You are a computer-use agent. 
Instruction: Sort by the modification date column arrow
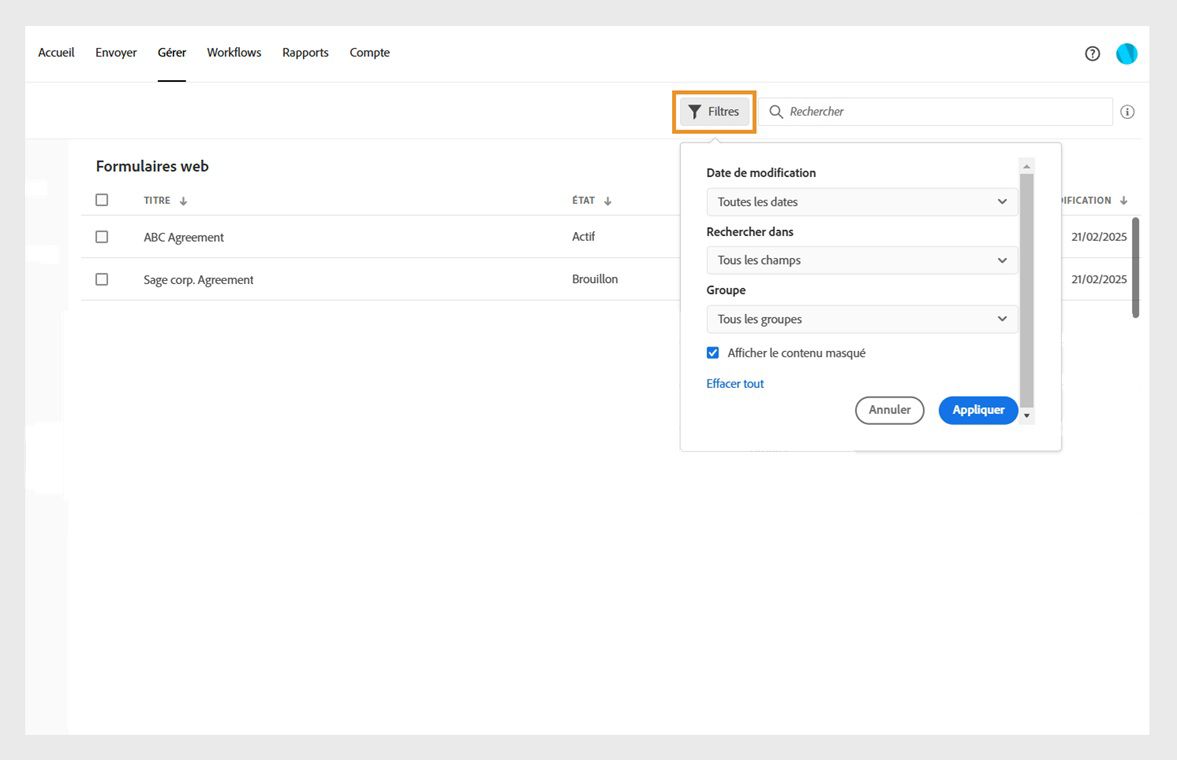(1124, 200)
